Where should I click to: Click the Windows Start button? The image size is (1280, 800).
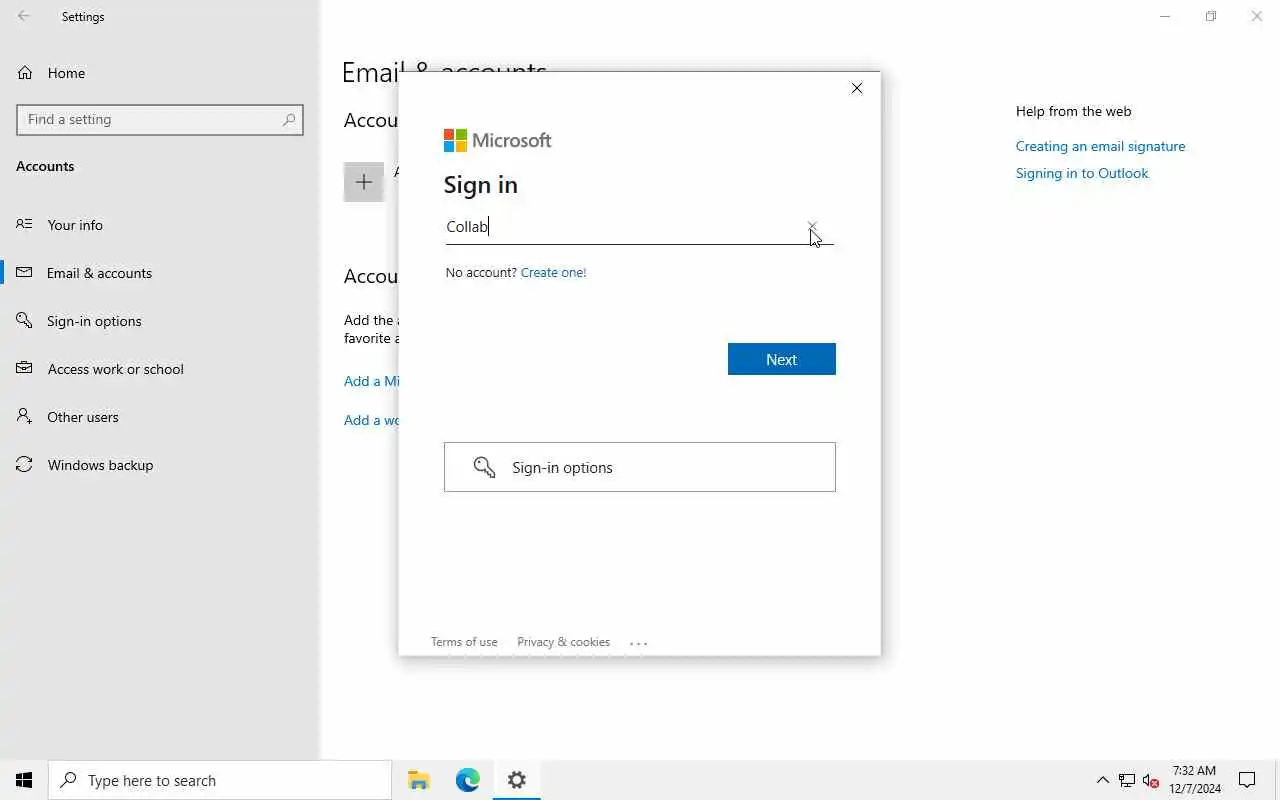coord(24,780)
